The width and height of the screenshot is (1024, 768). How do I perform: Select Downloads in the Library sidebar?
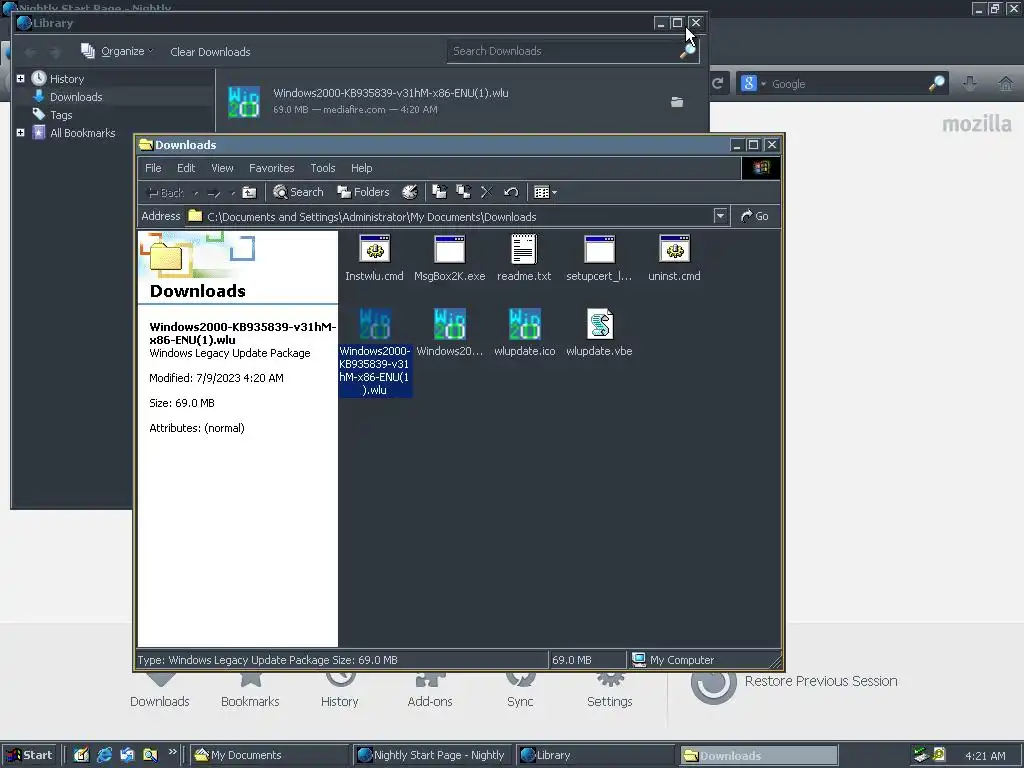click(76, 97)
